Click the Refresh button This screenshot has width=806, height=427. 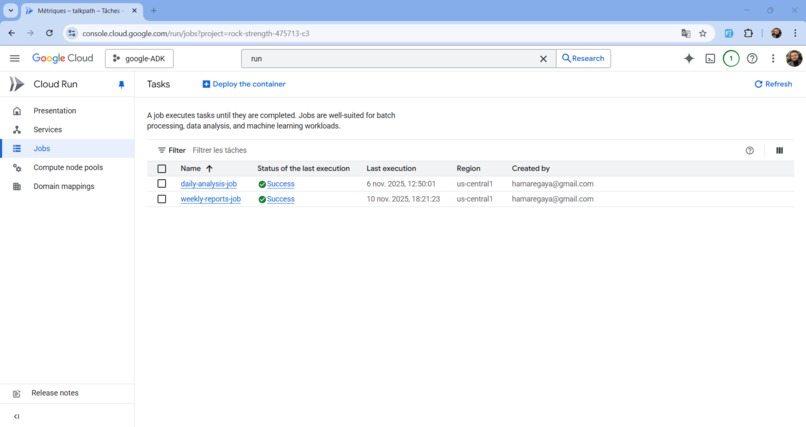pyautogui.click(x=773, y=84)
